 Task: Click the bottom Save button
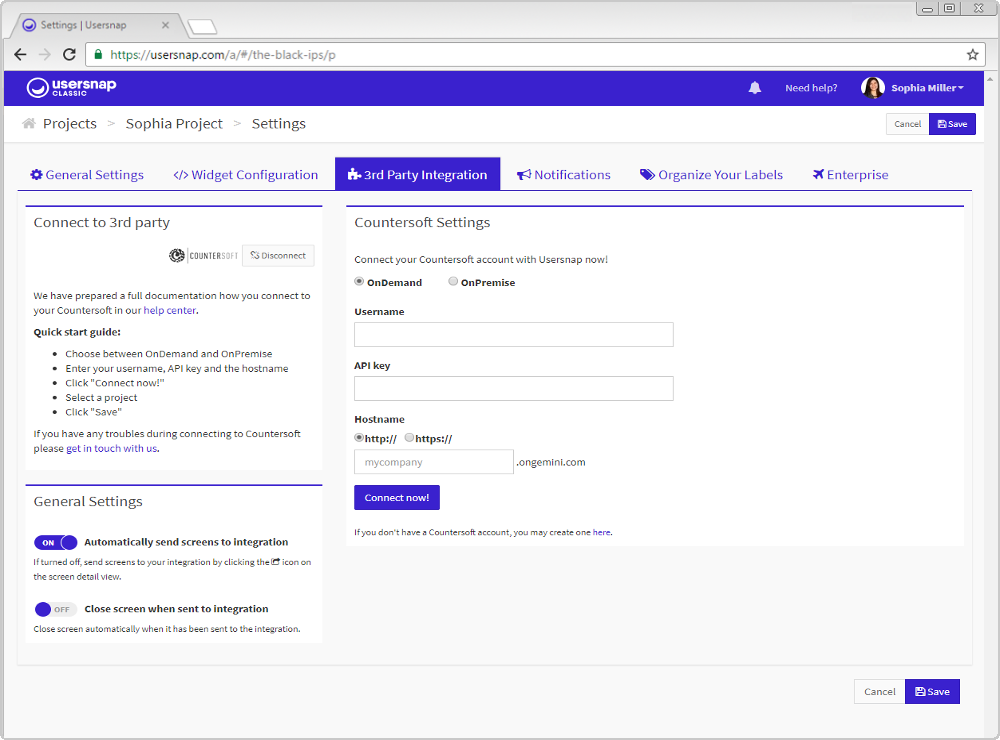932,692
